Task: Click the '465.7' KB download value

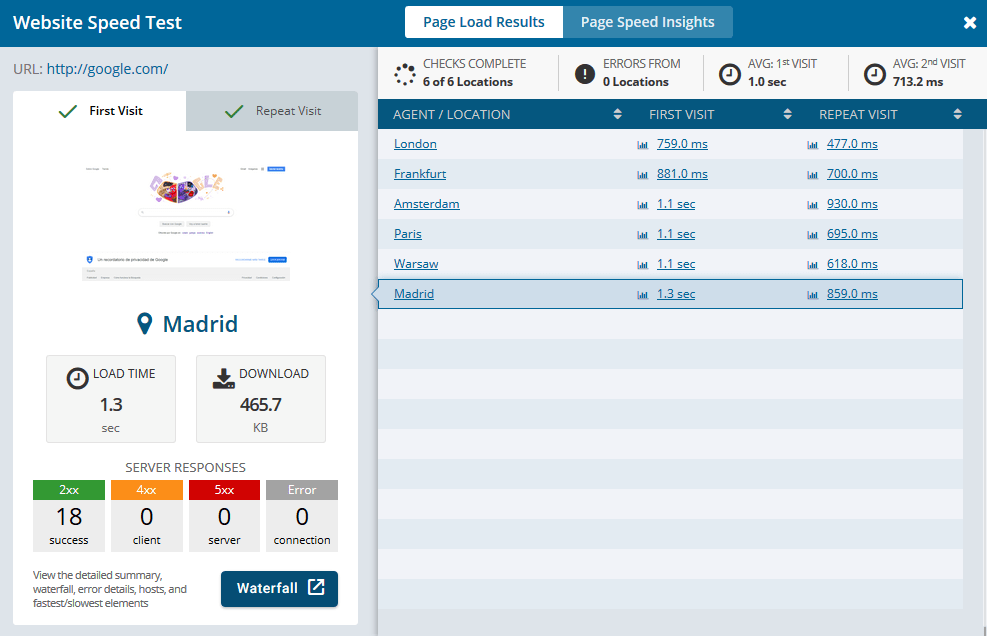Action: point(261,404)
